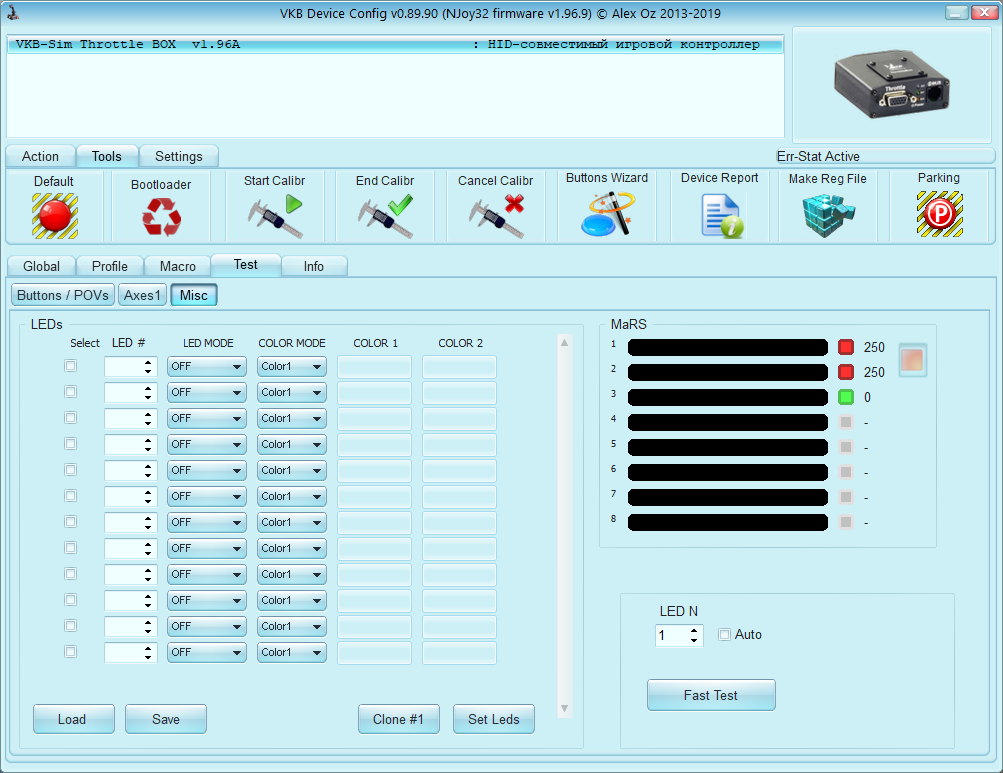Click the Default red button icon

(54, 214)
